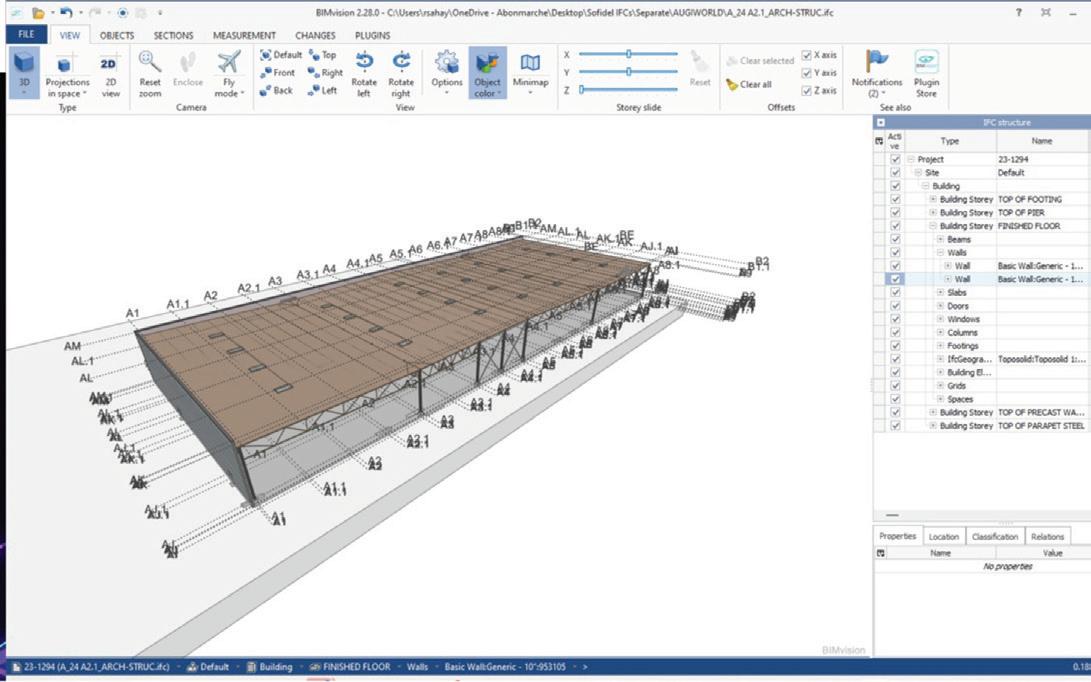1091x682 pixels.
Task: Click the Default view button
Action: 281,55
